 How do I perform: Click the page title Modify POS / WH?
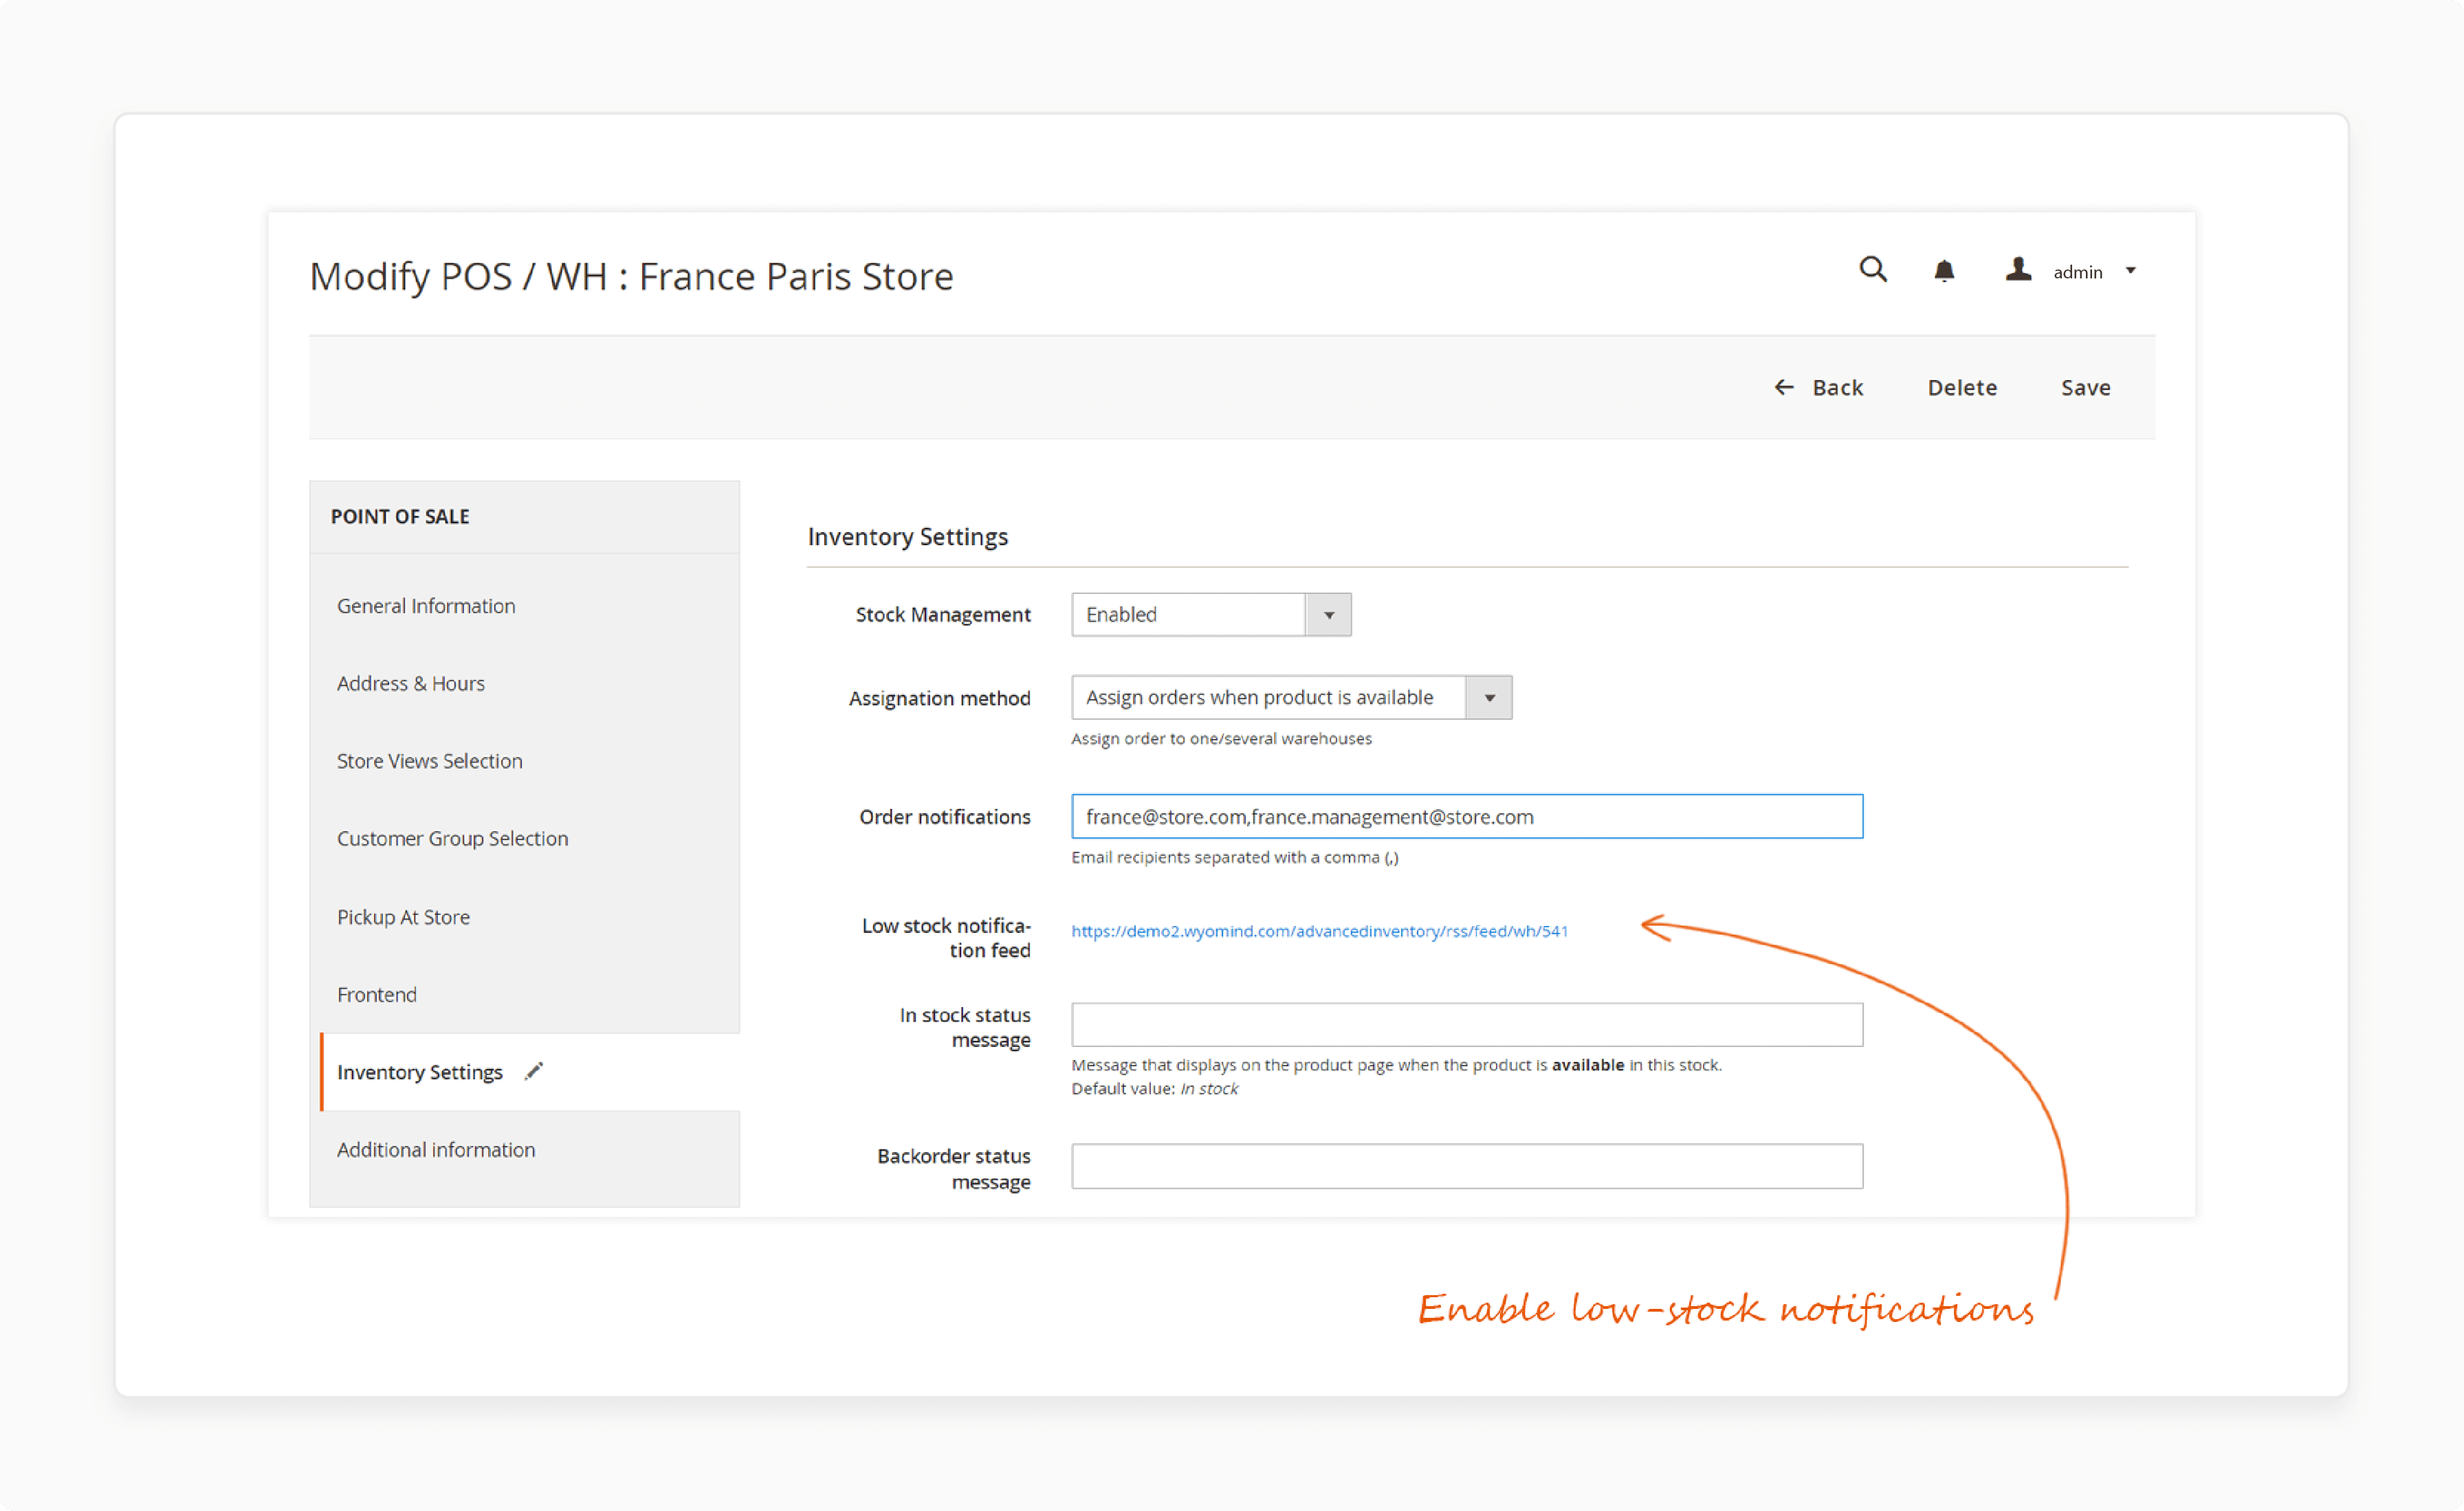[x=631, y=276]
